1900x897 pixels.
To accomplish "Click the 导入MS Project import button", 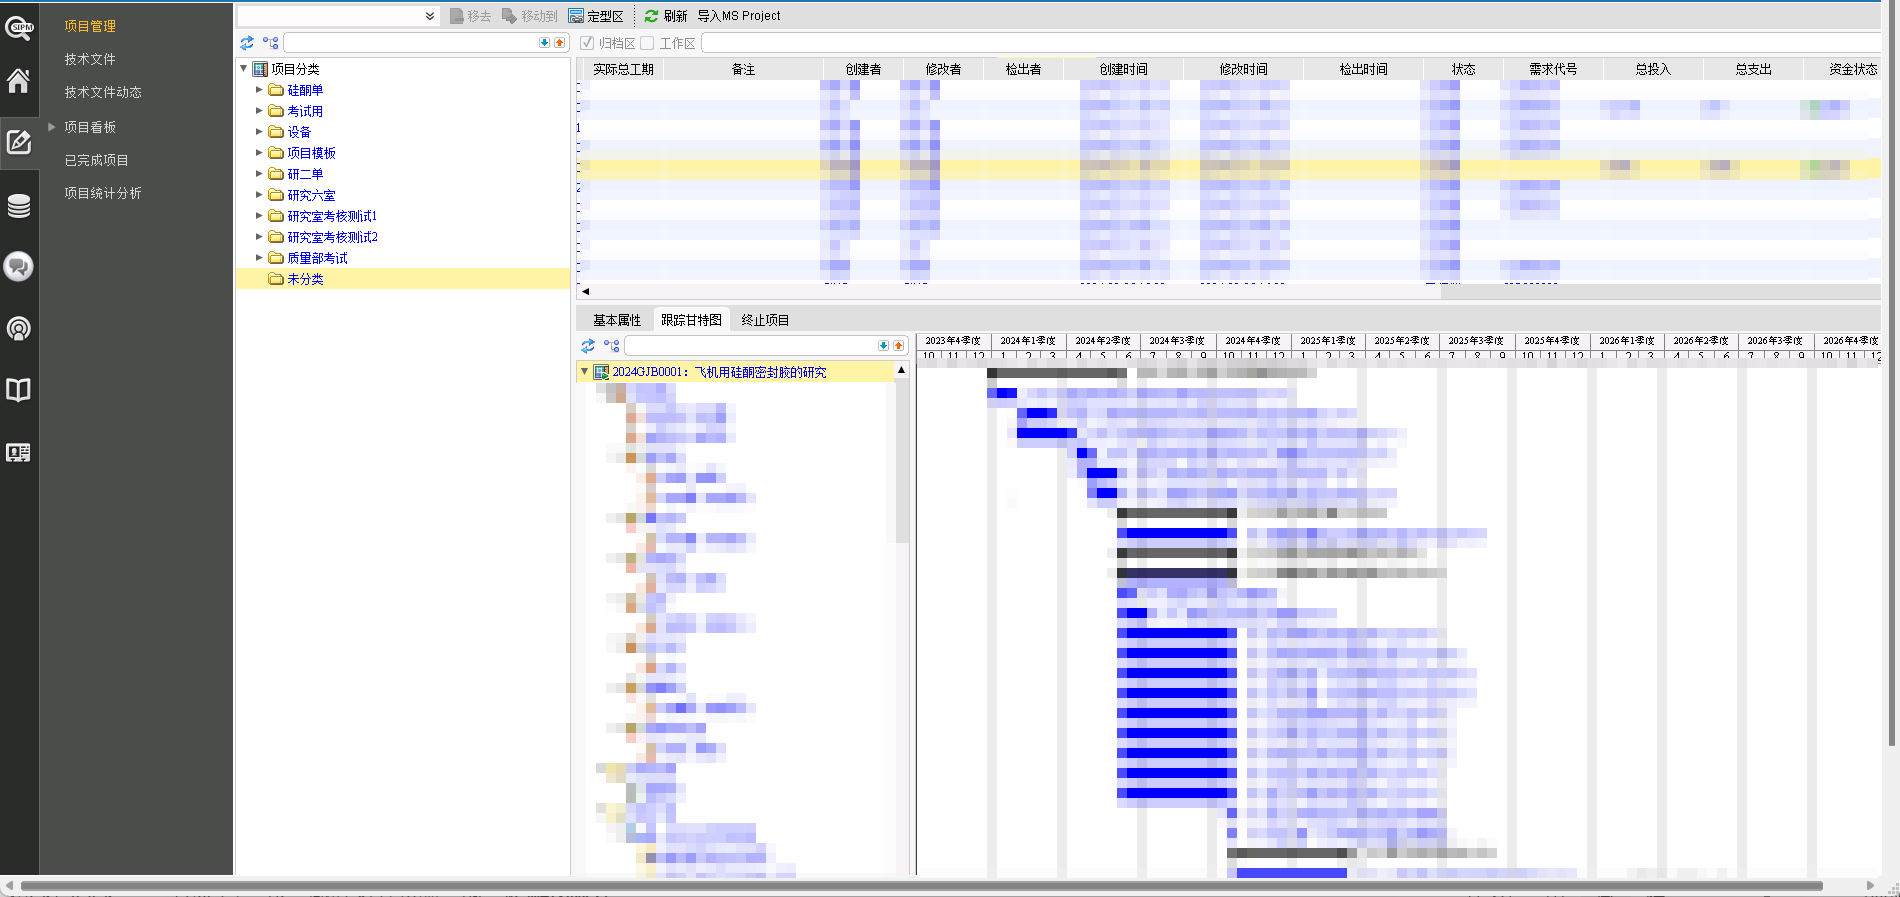I will pos(739,16).
